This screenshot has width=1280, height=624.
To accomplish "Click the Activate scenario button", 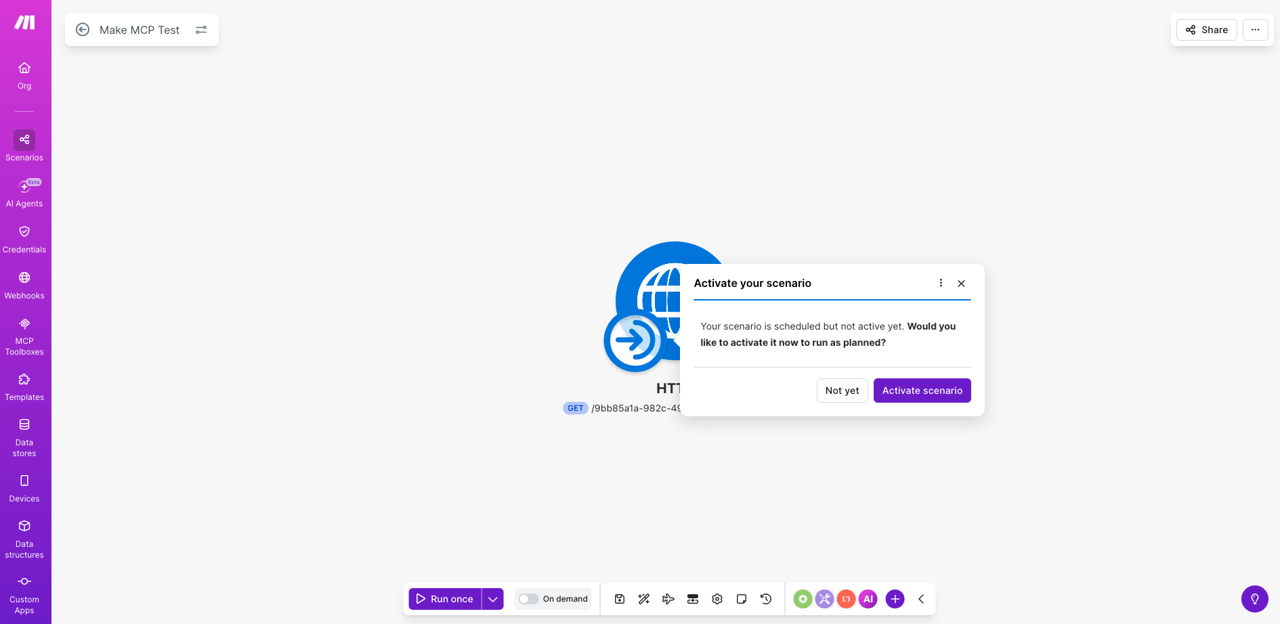I will [x=922, y=390].
